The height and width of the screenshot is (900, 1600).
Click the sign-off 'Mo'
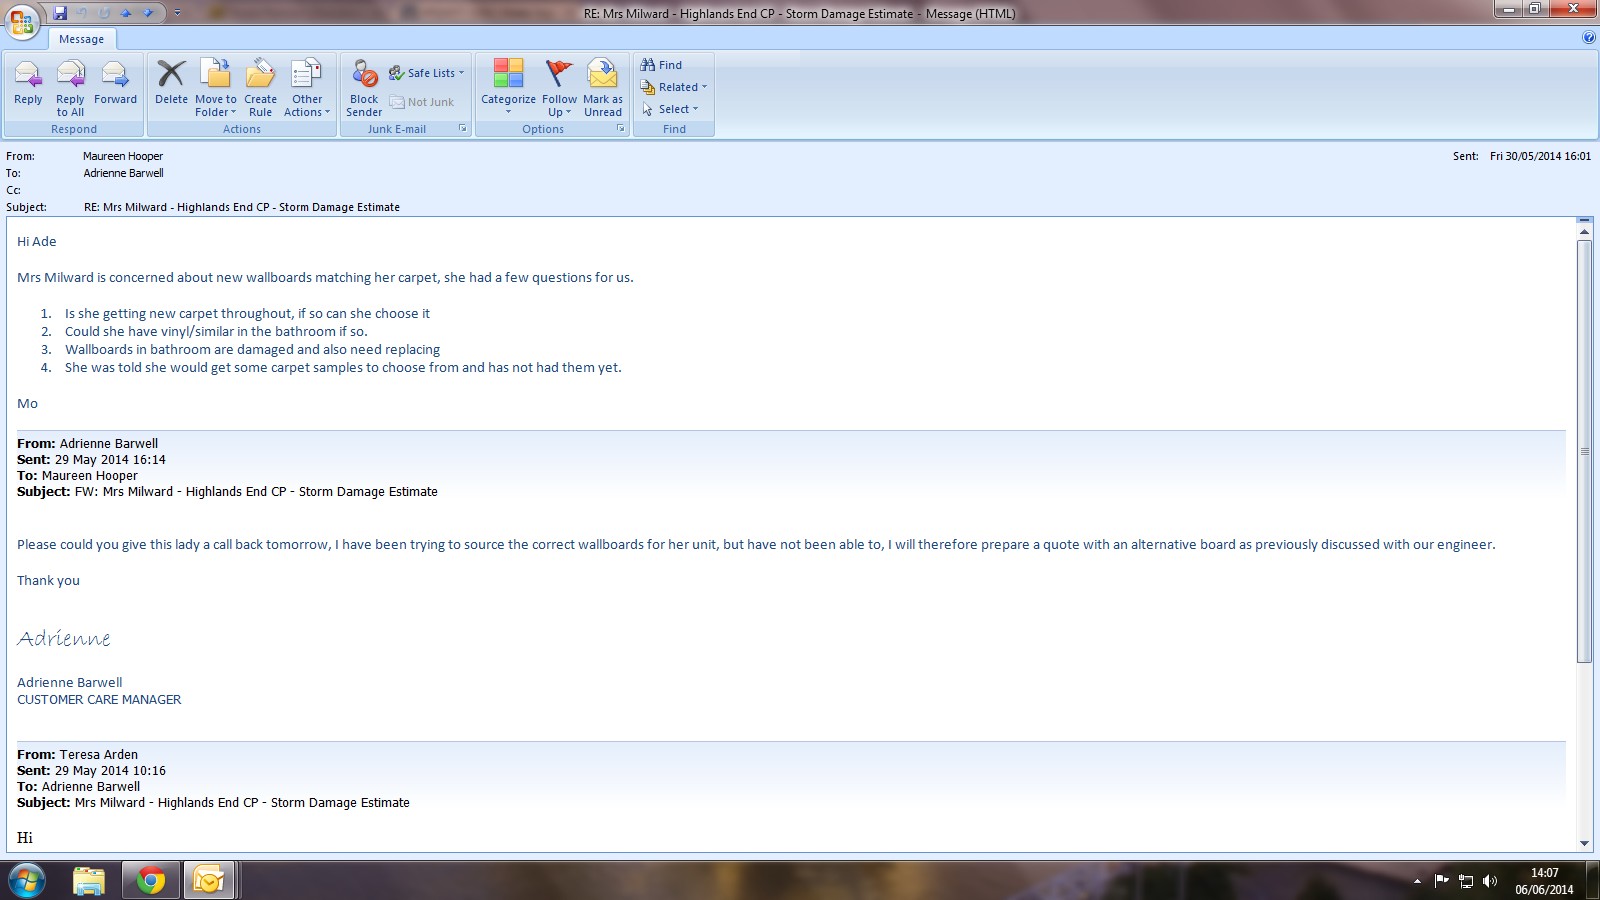tap(27, 403)
